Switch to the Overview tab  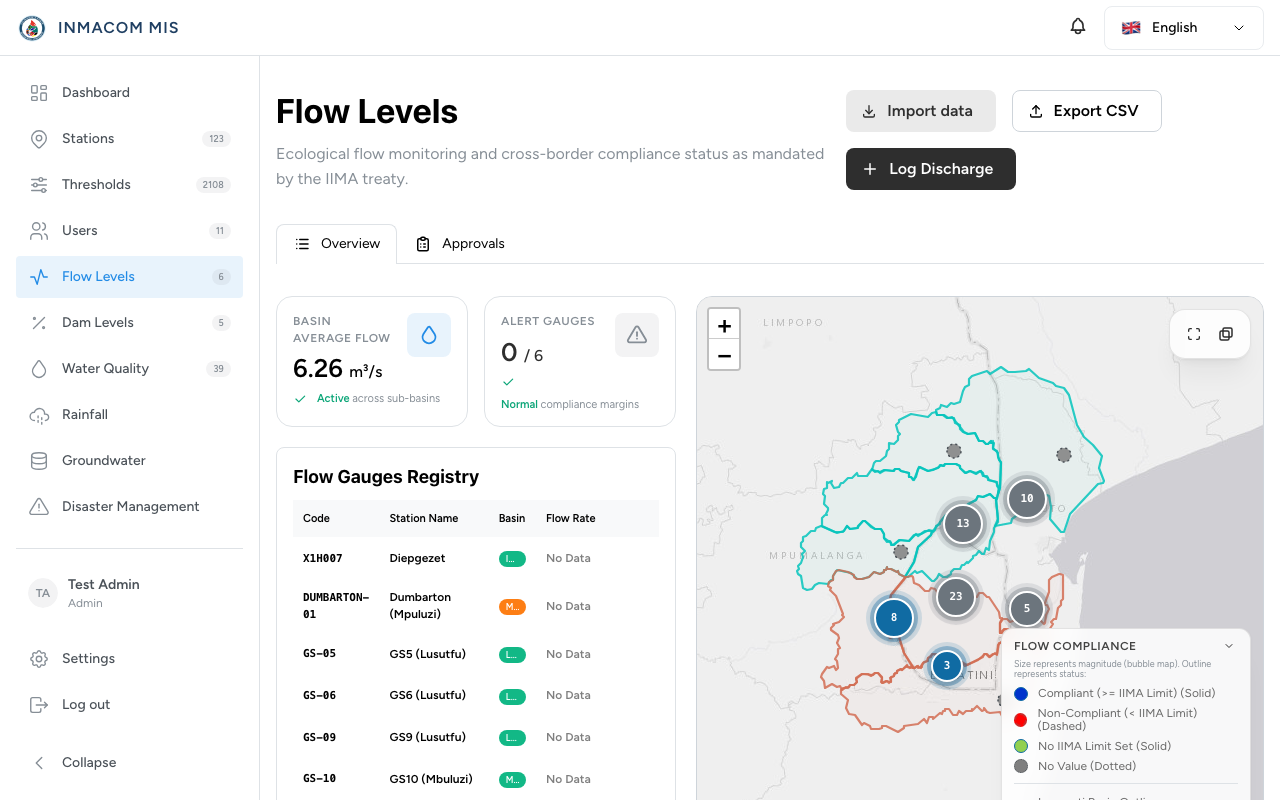337,244
